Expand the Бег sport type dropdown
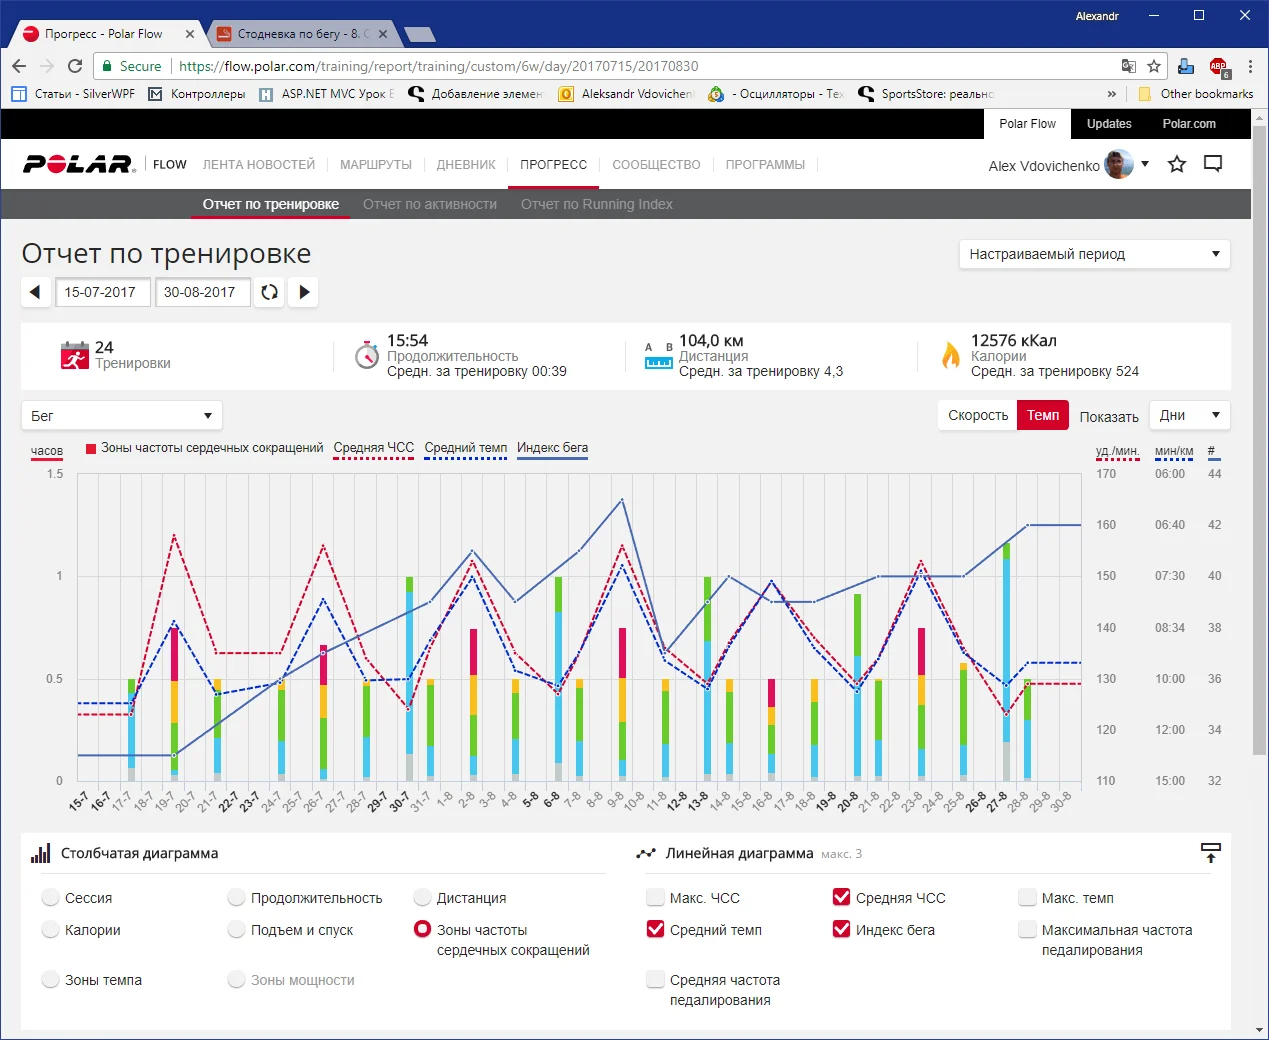Image resolution: width=1269 pixels, height=1040 pixels. pyautogui.click(x=121, y=415)
